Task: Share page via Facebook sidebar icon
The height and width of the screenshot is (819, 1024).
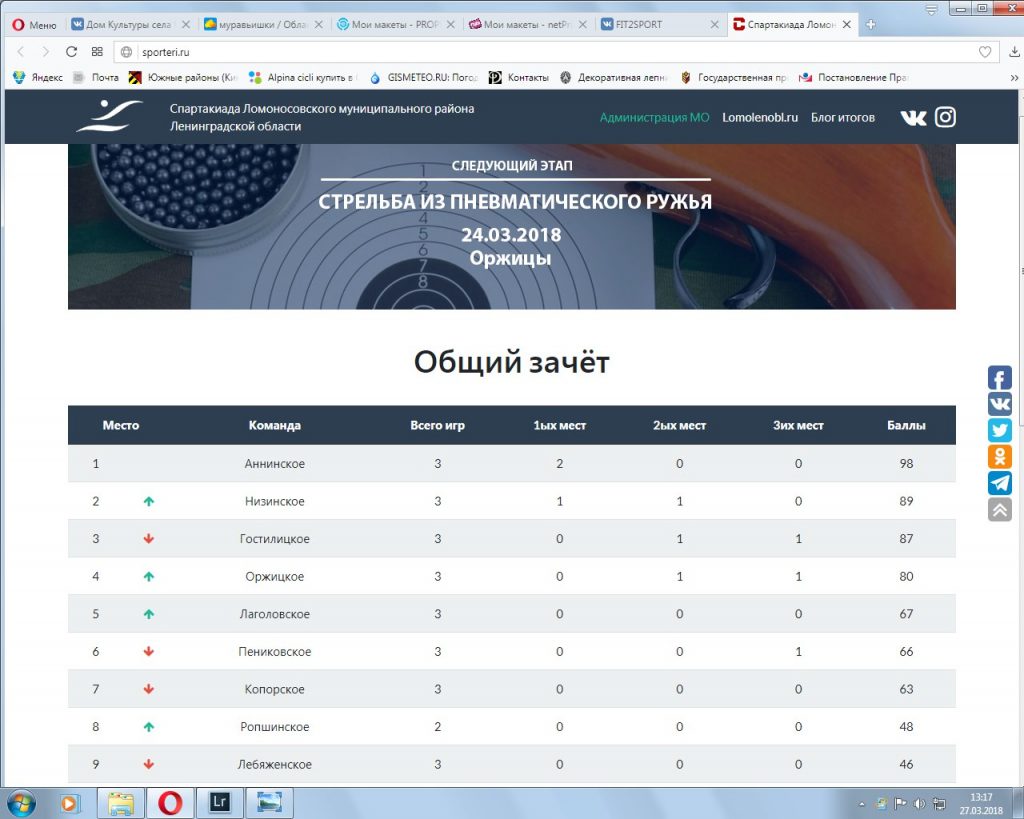Action: tap(1000, 378)
